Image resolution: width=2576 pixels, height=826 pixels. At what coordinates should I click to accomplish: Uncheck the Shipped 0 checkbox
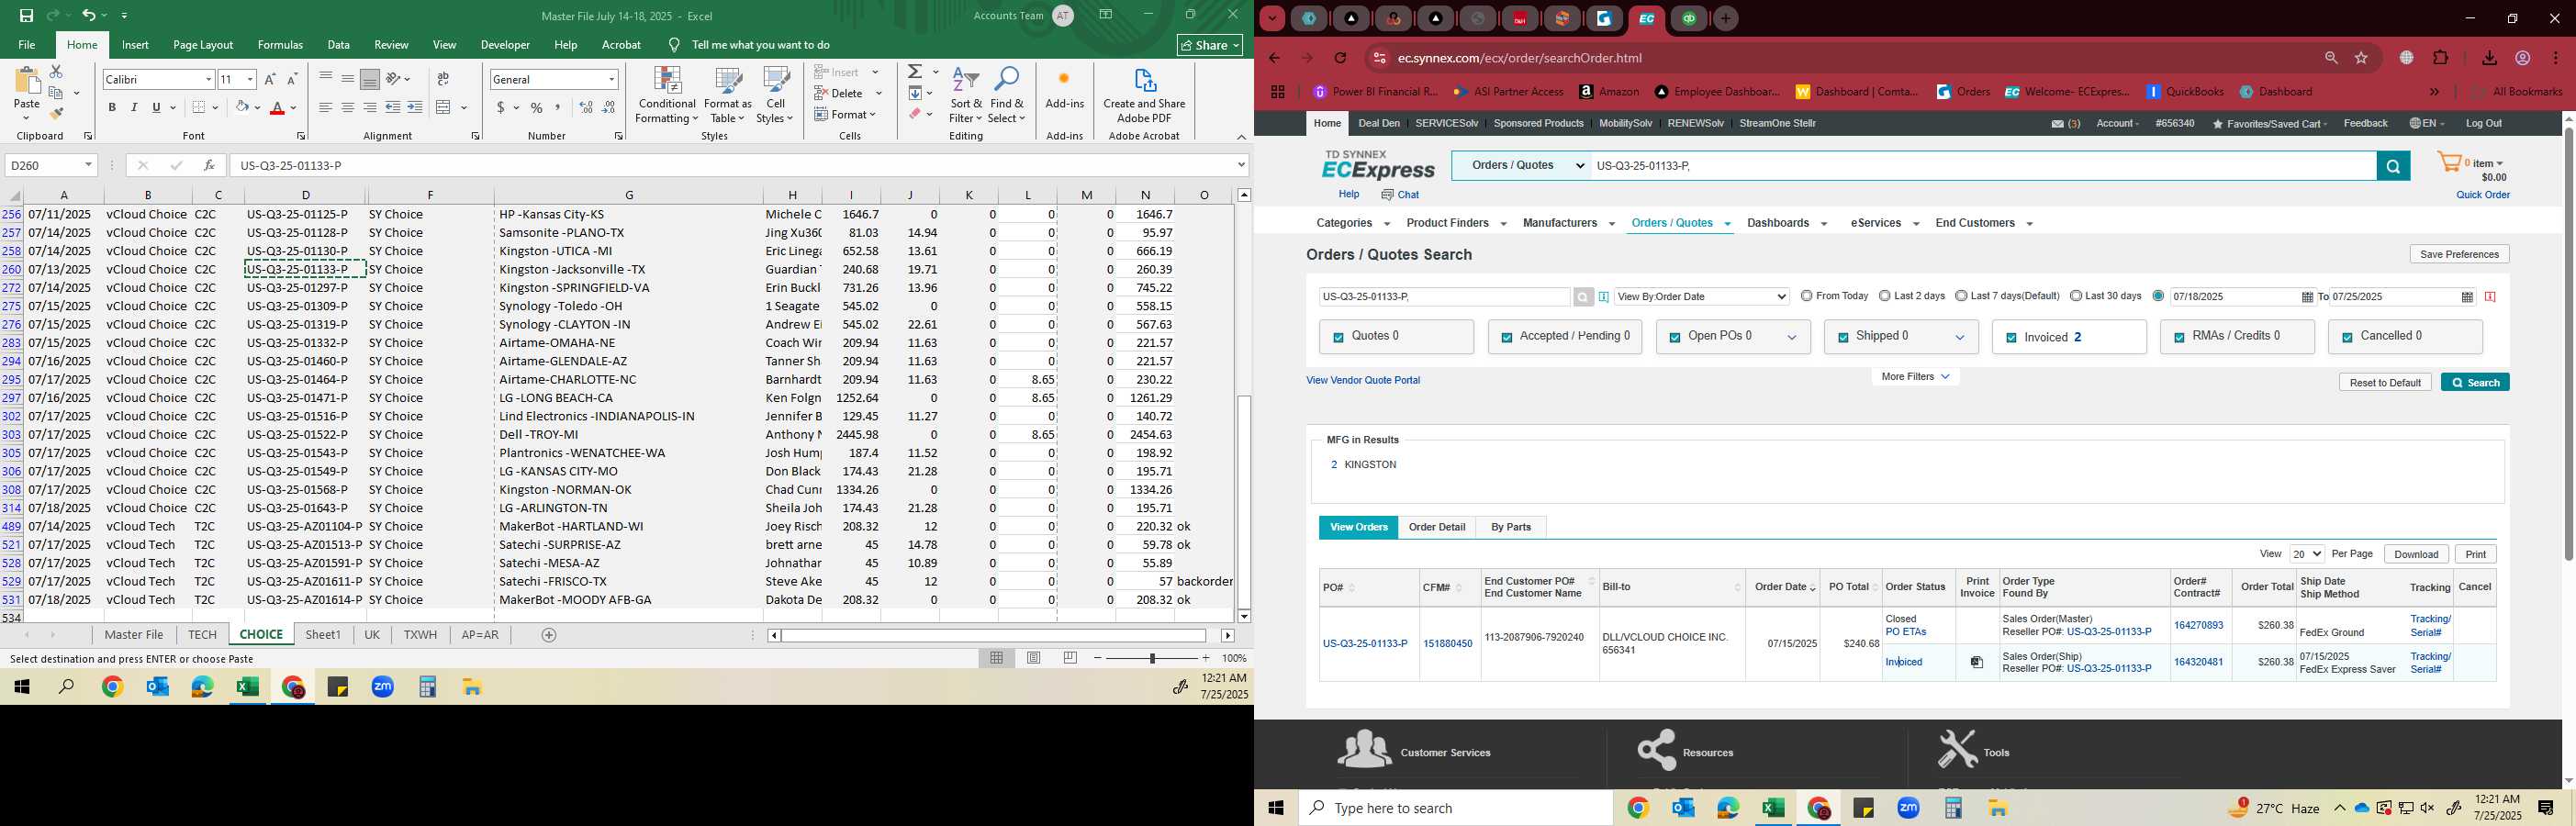[1842, 338]
